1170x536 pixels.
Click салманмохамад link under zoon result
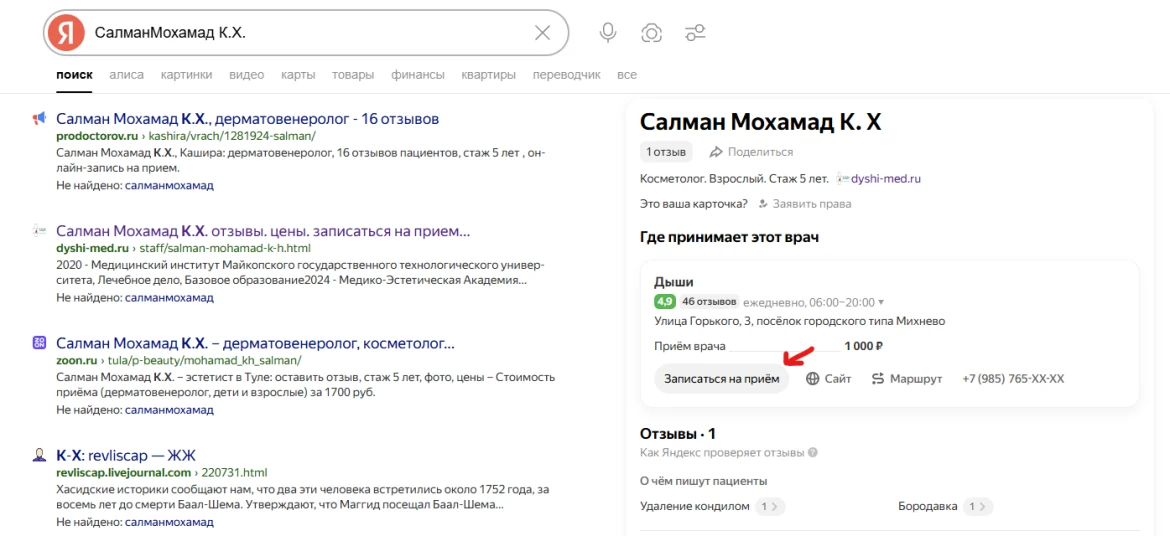point(169,410)
